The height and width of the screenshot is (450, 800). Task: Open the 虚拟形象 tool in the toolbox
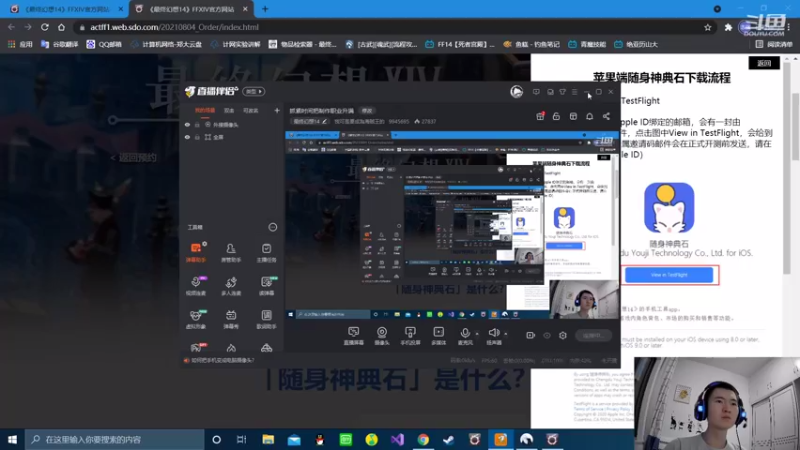[x=195, y=319]
